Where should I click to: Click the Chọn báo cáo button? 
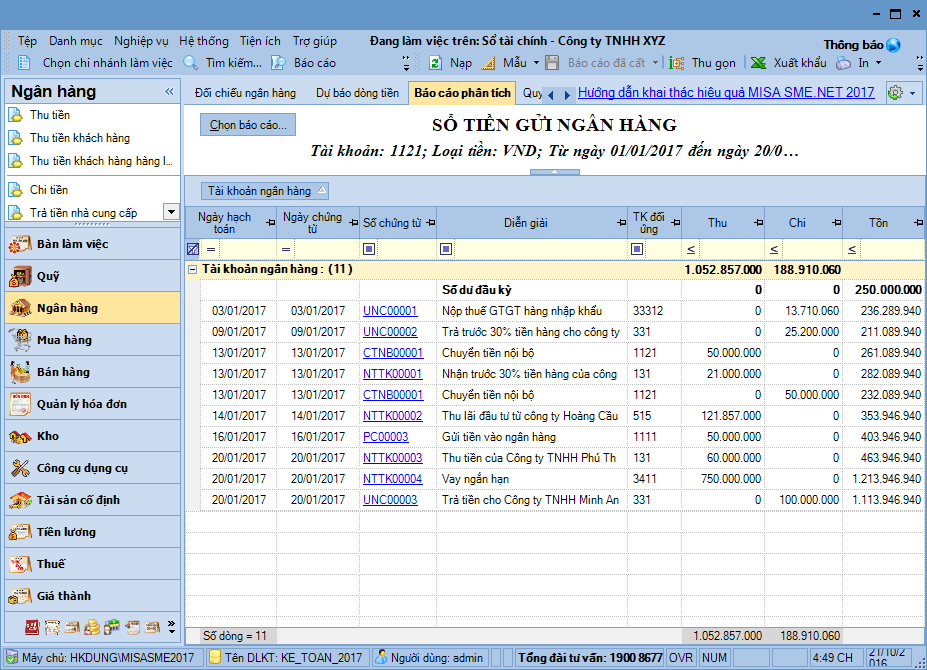coord(248,125)
